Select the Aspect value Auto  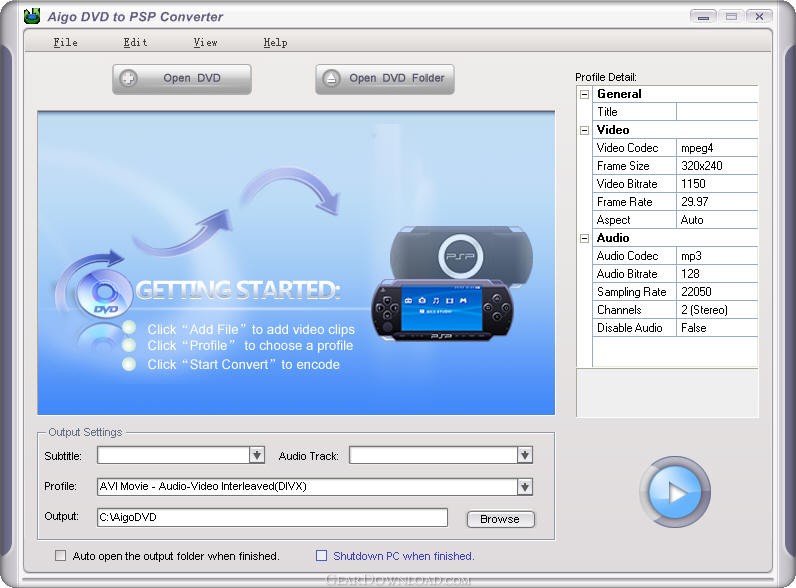pos(717,220)
